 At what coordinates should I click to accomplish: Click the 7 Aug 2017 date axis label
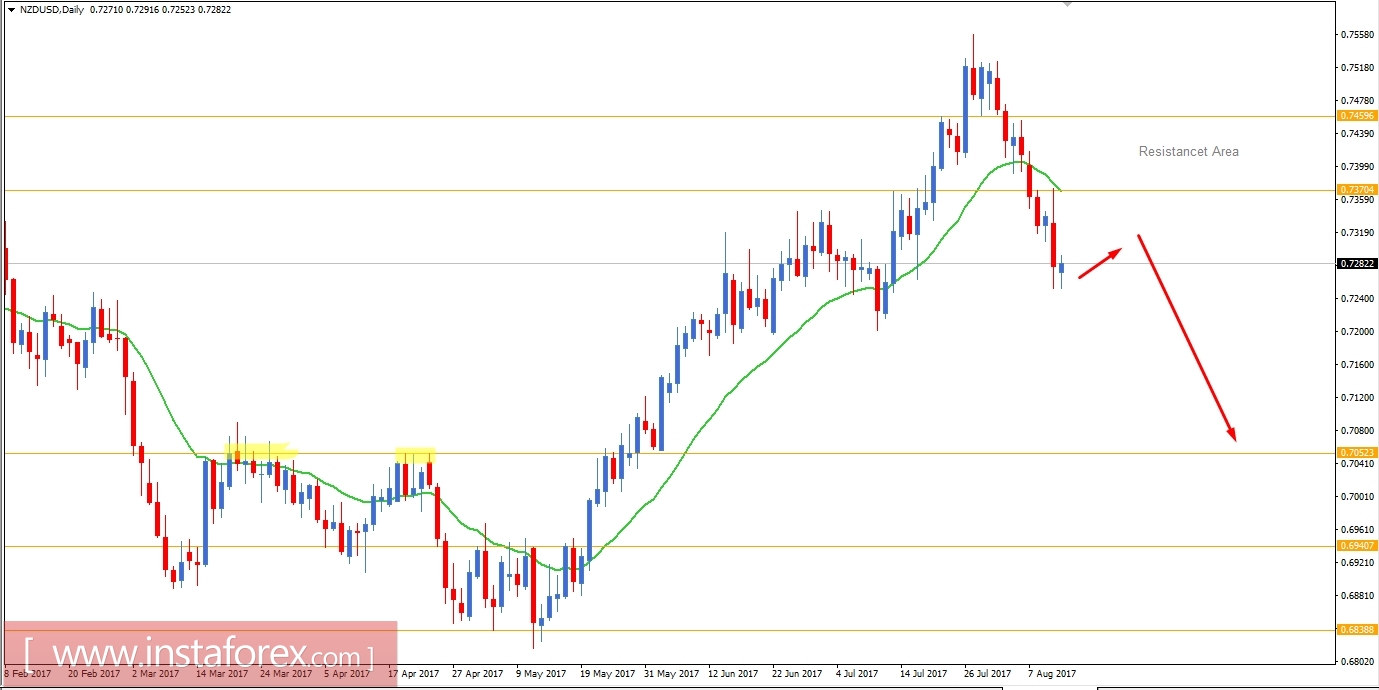click(1052, 674)
